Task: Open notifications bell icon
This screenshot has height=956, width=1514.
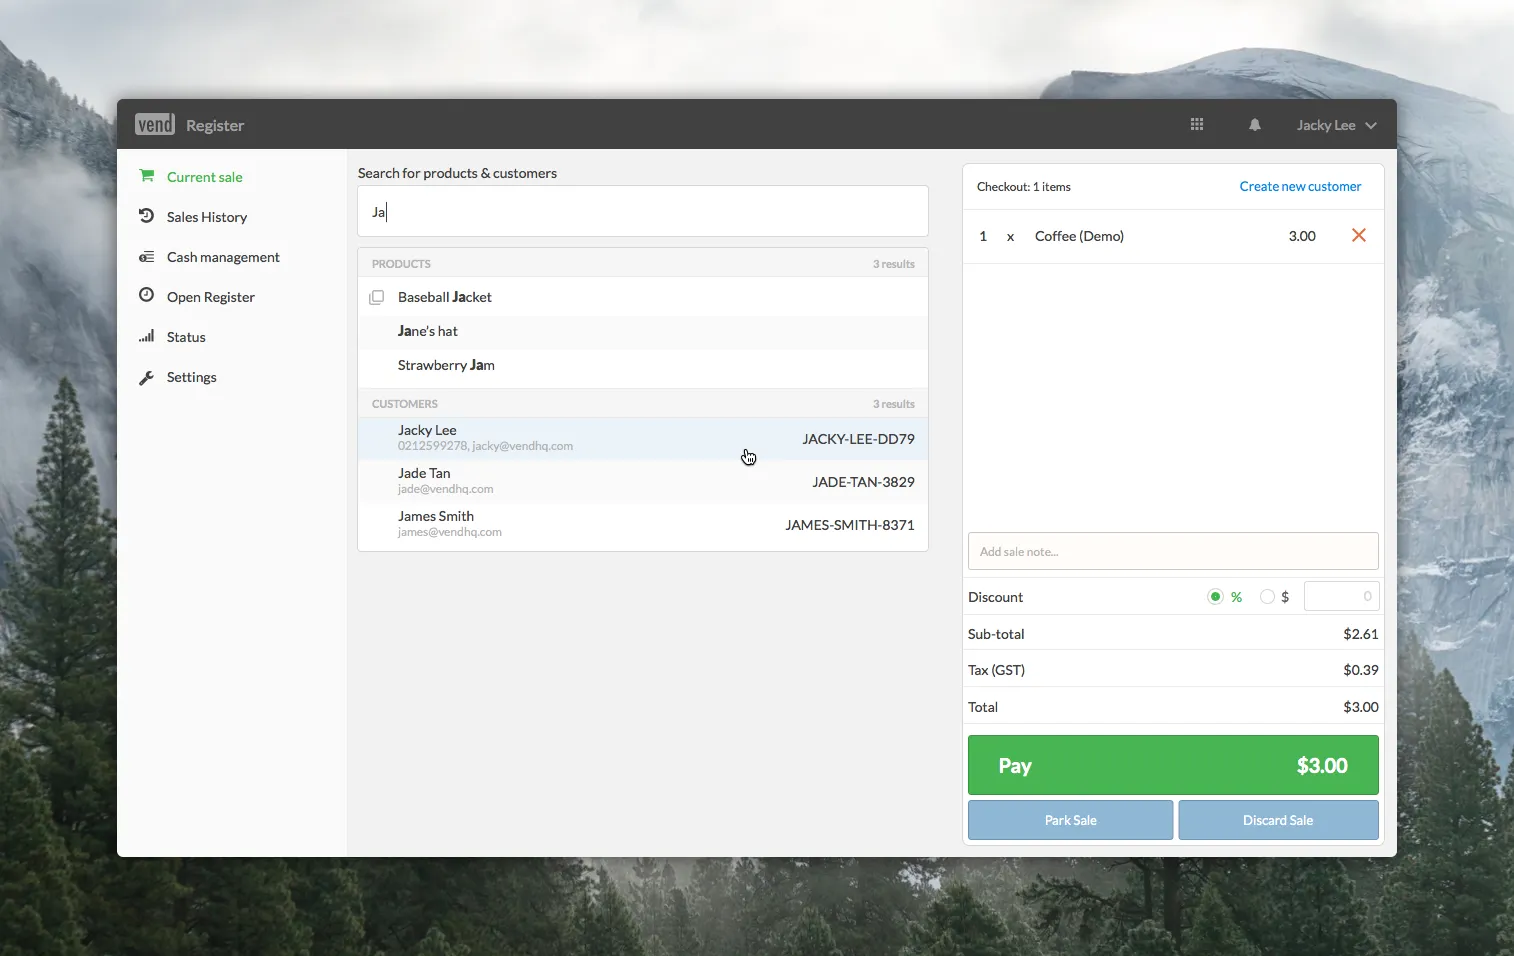Action: pyautogui.click(x=1254, y=125)
